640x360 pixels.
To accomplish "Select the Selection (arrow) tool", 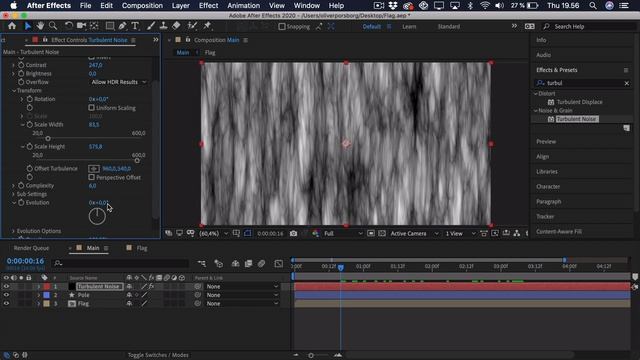I will click(28, 26).
